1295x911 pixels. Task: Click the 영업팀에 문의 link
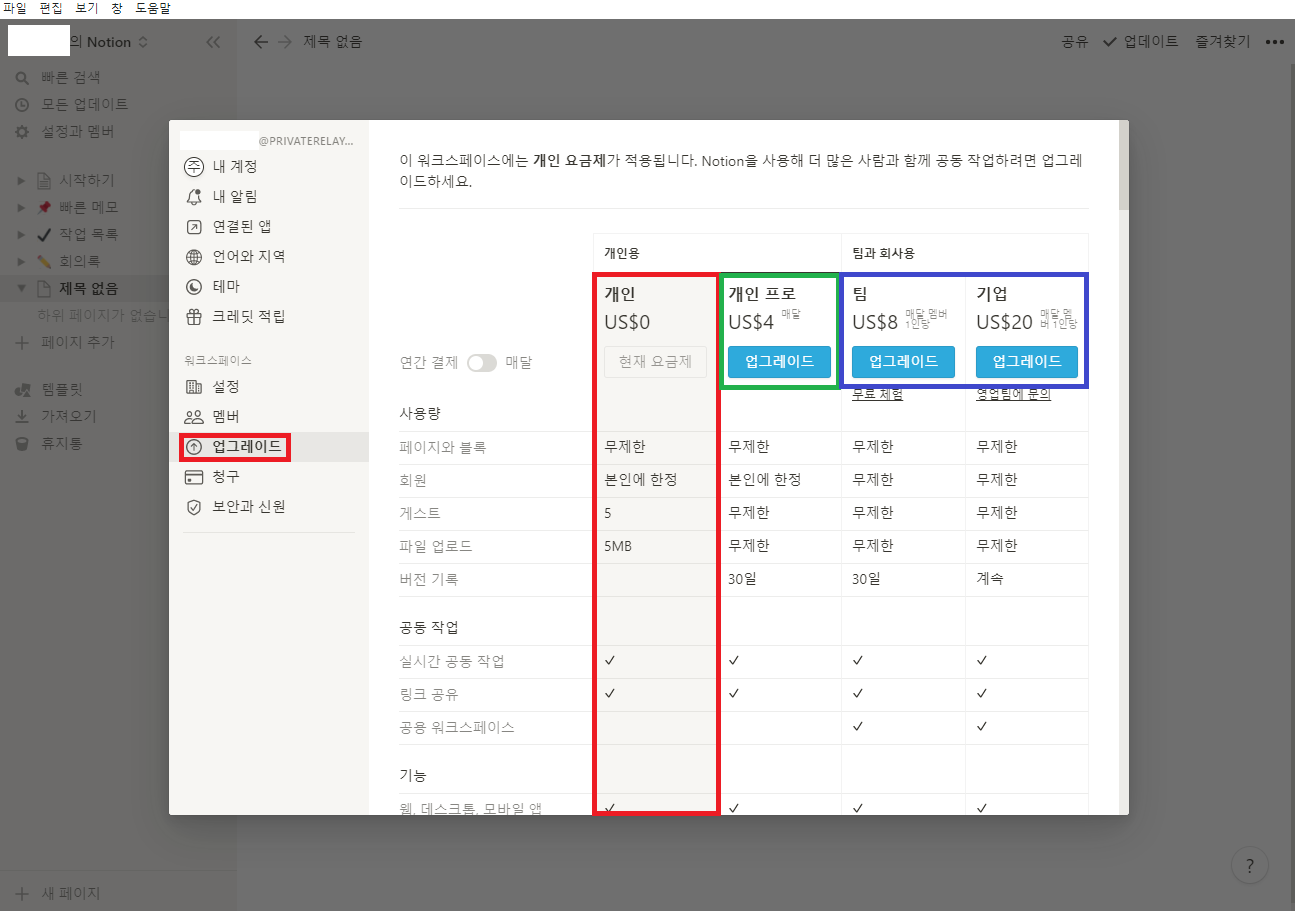[1014, 395]
